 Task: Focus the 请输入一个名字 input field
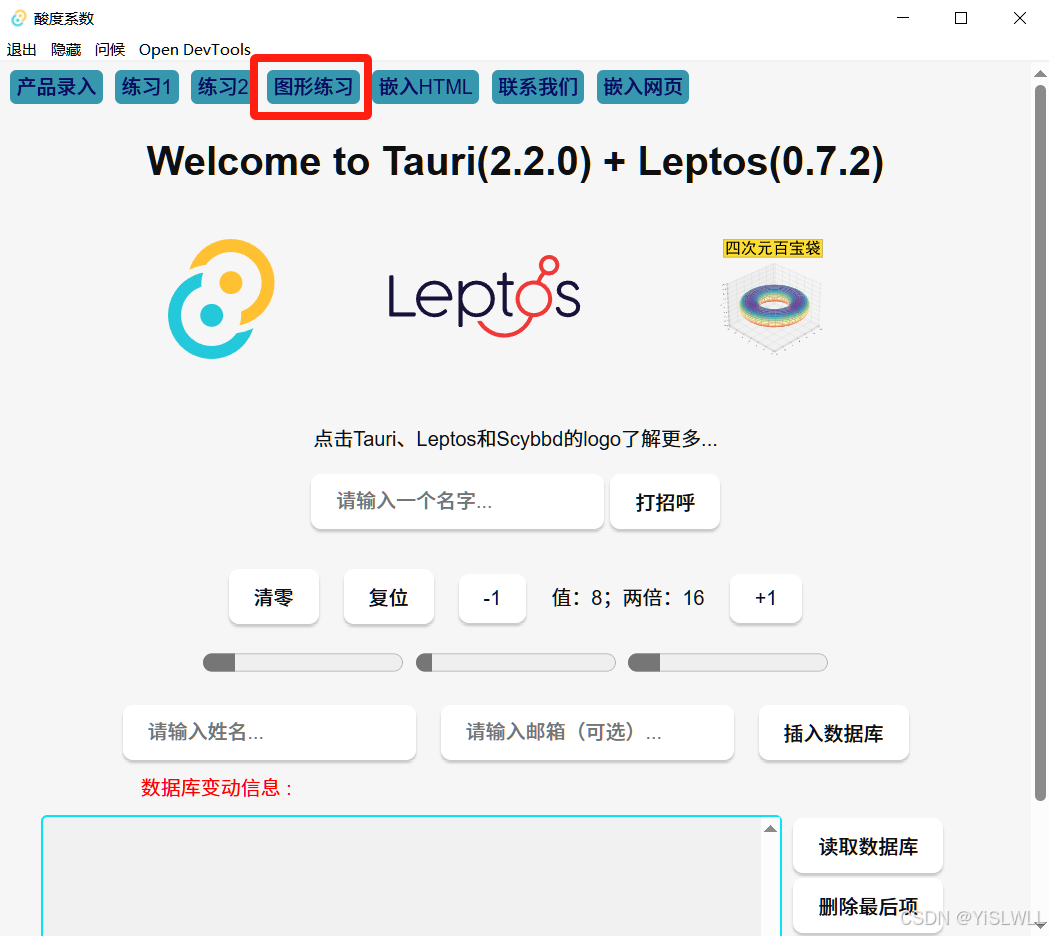coord(457,502)
